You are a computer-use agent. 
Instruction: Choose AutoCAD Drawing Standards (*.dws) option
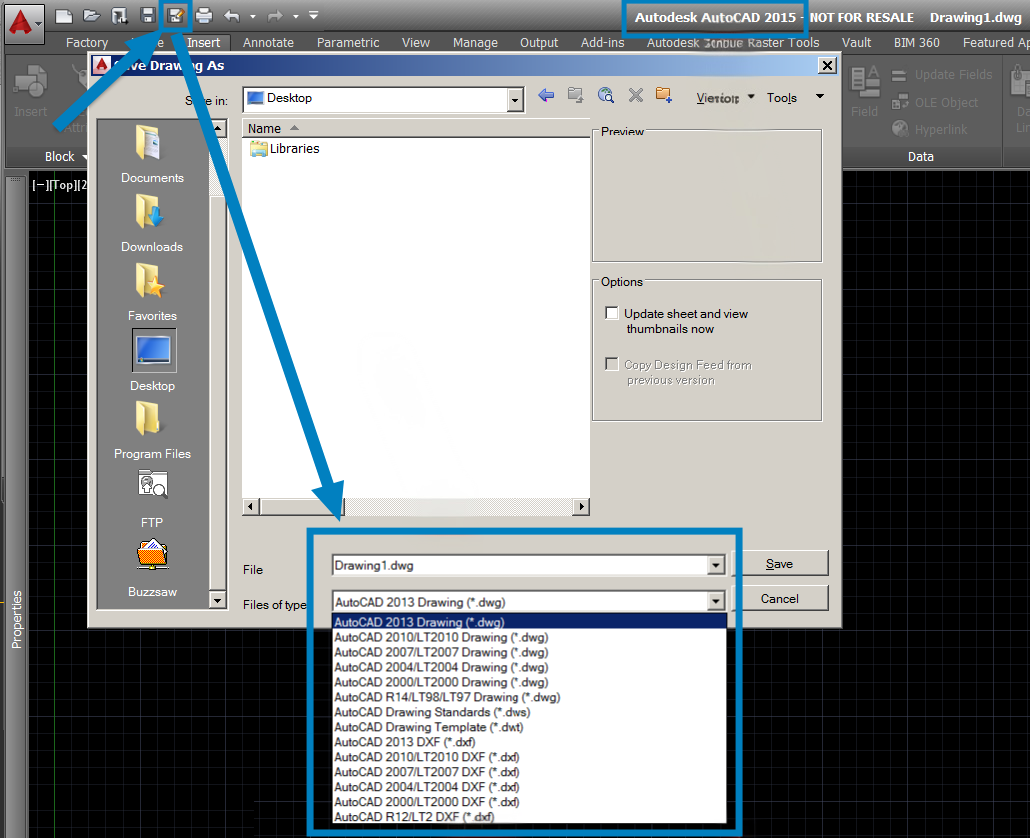529,712
